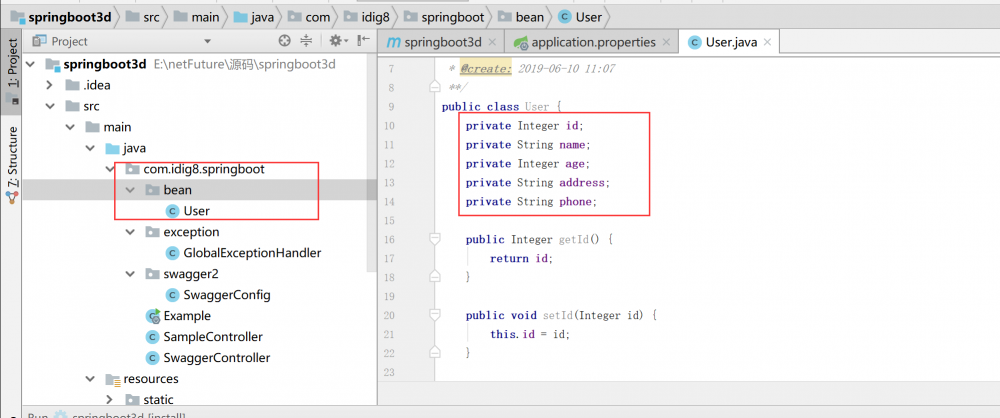Screen dimensions: 1000x418
Task: Click the fold end marker at line 18
Action: (x=435, y=276)
